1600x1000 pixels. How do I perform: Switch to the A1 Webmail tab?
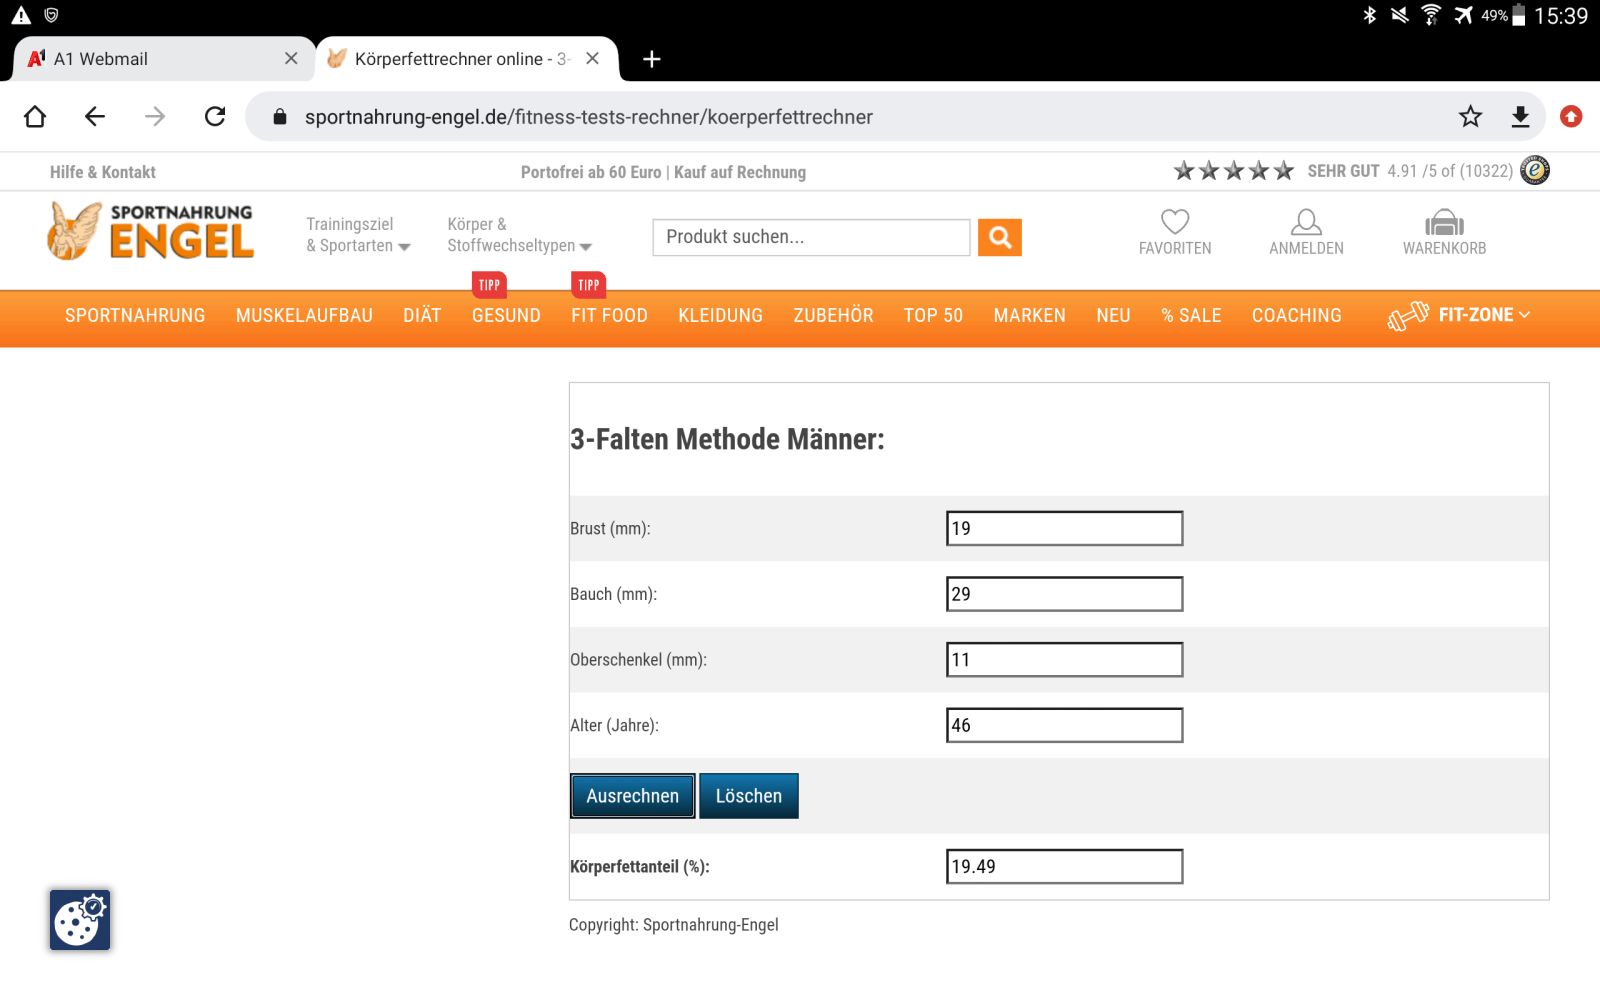150,59
